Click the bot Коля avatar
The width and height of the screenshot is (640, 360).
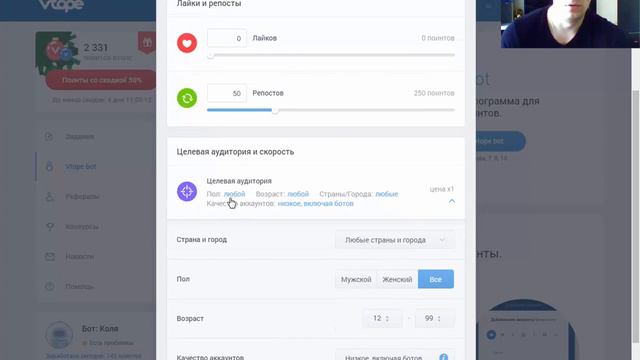(59, 335)
